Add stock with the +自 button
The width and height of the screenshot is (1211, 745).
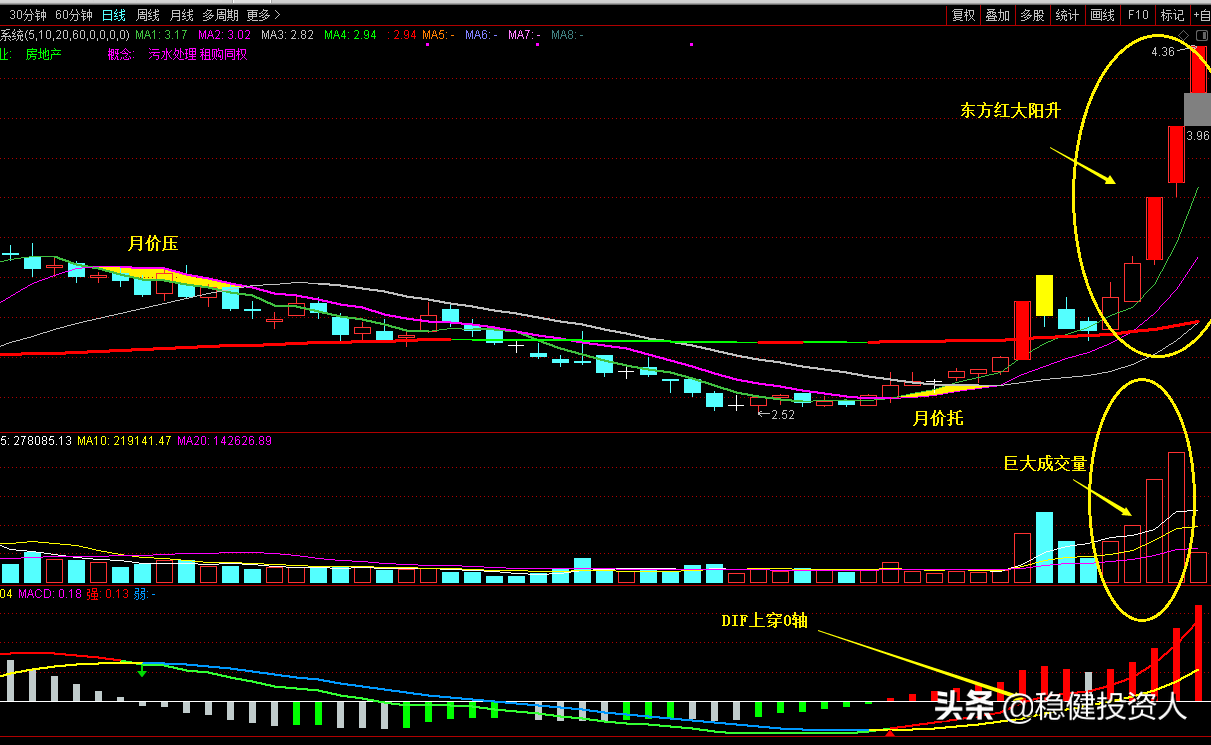click(x=1200, y=15)
